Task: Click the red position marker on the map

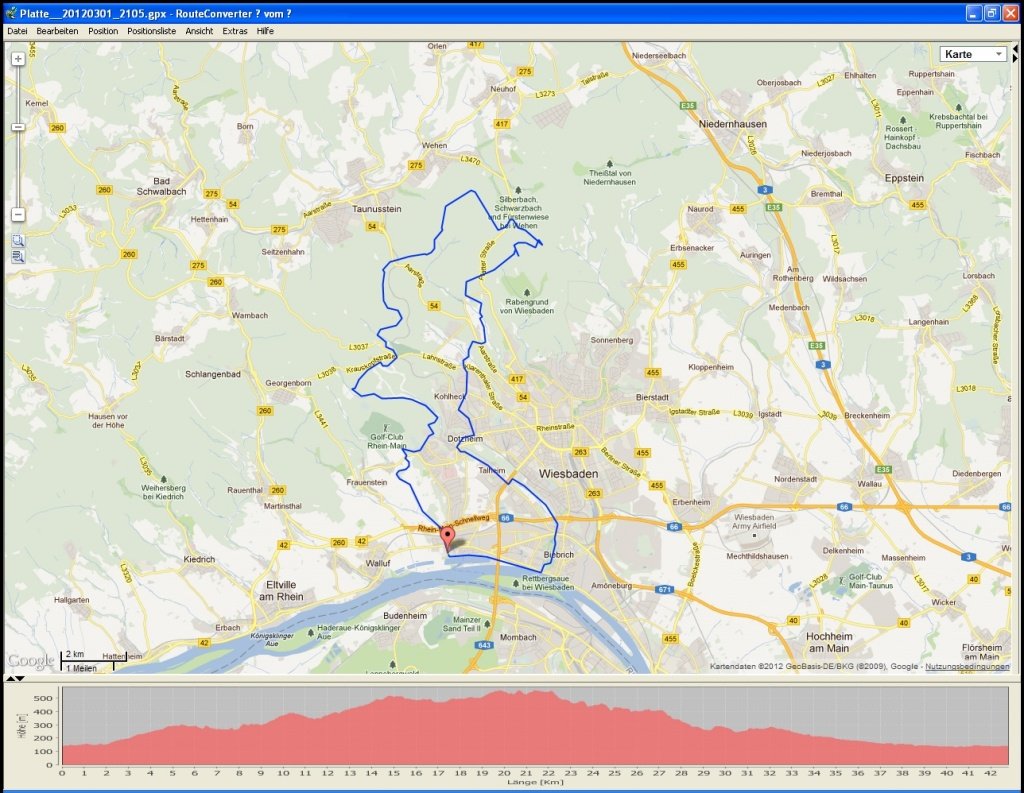Action: tap(447, 540)
